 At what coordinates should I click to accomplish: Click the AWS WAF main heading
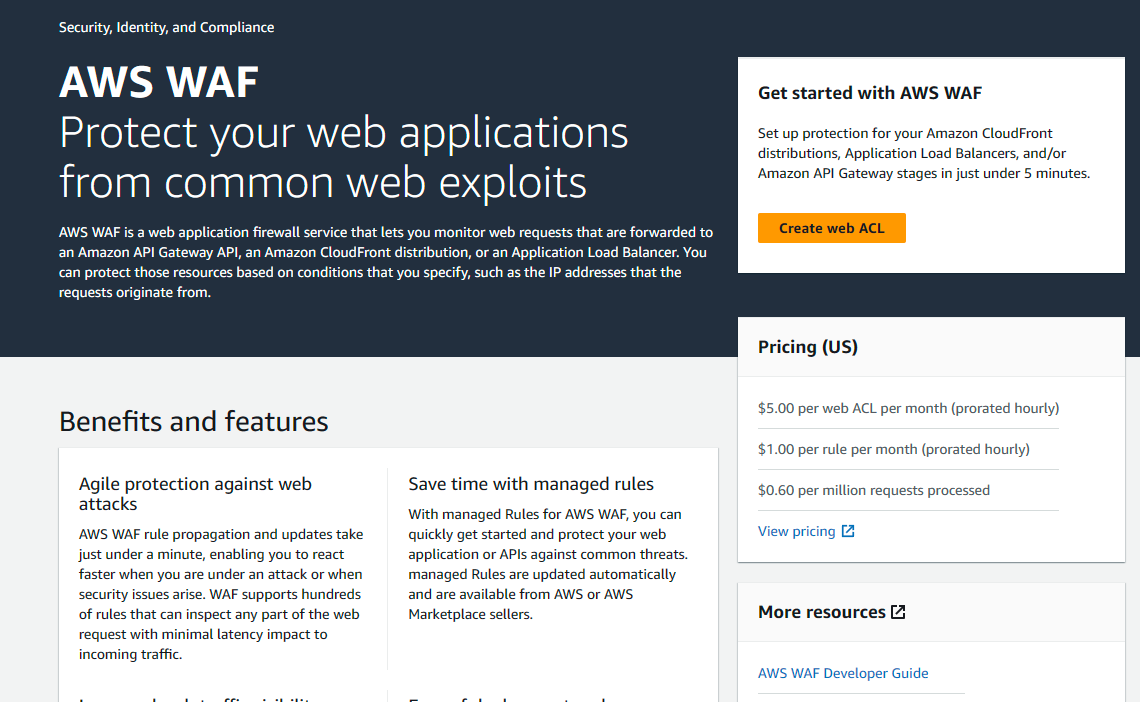158,81
